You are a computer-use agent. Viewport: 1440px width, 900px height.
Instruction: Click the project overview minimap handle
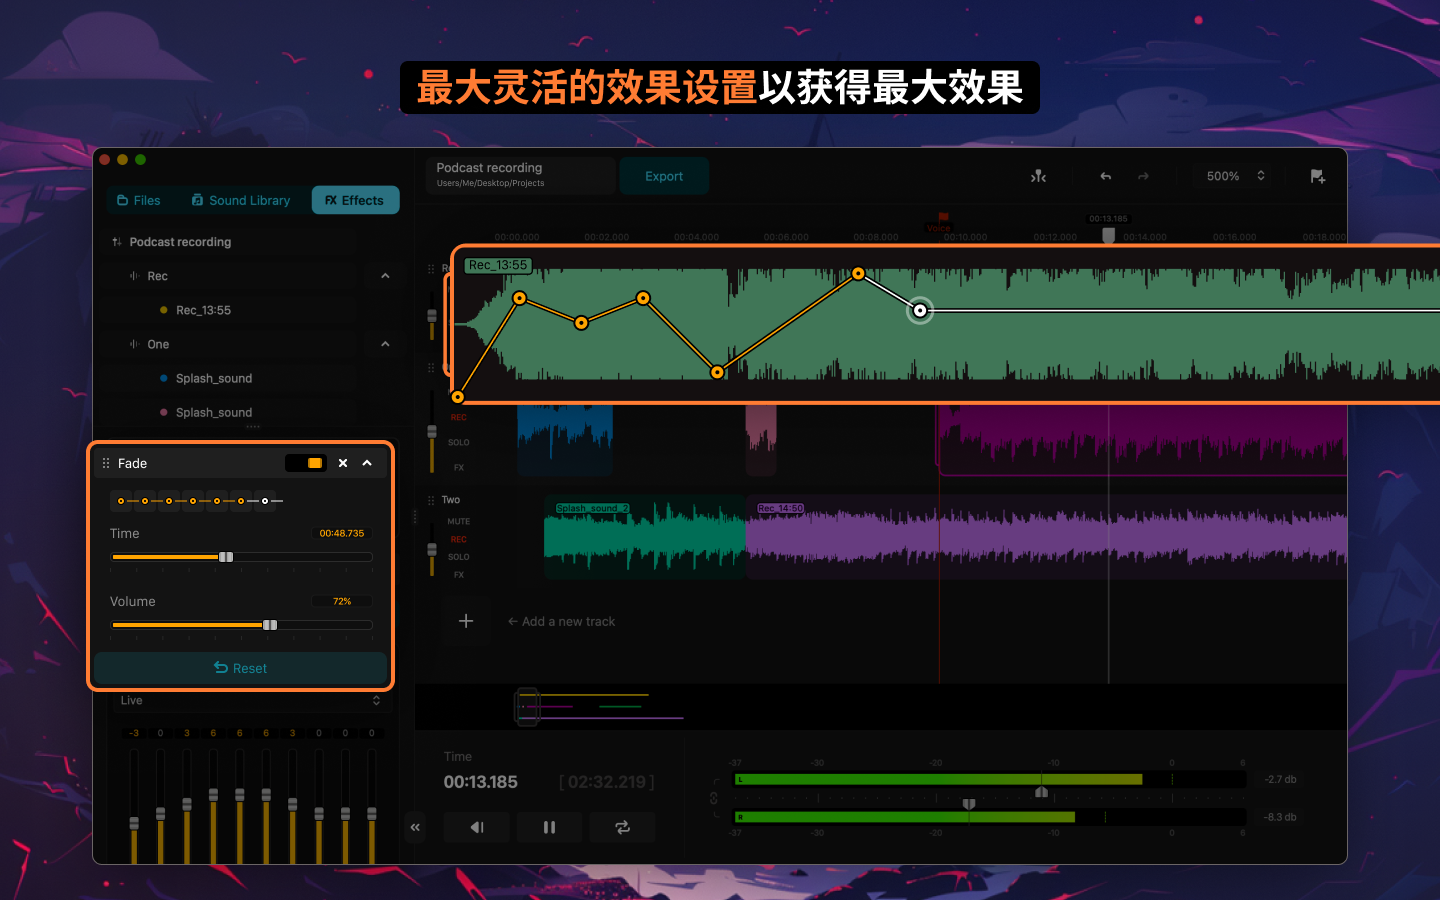coord(527,707)
